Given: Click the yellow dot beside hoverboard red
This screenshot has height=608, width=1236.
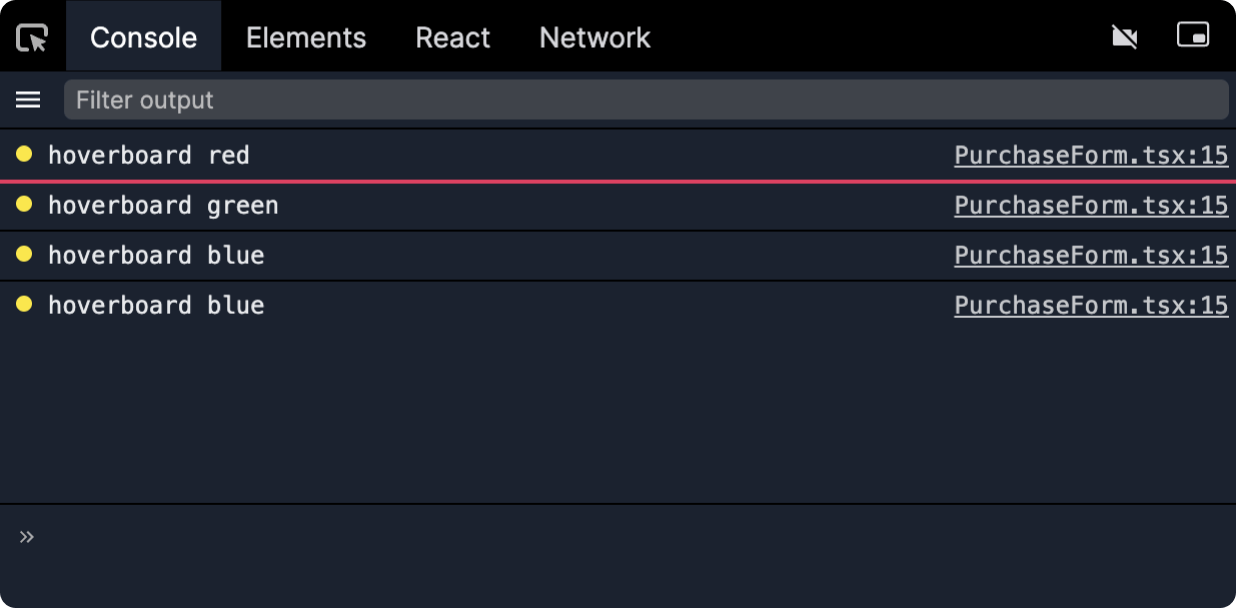Looking at the screenshot, I should (24, 154).
